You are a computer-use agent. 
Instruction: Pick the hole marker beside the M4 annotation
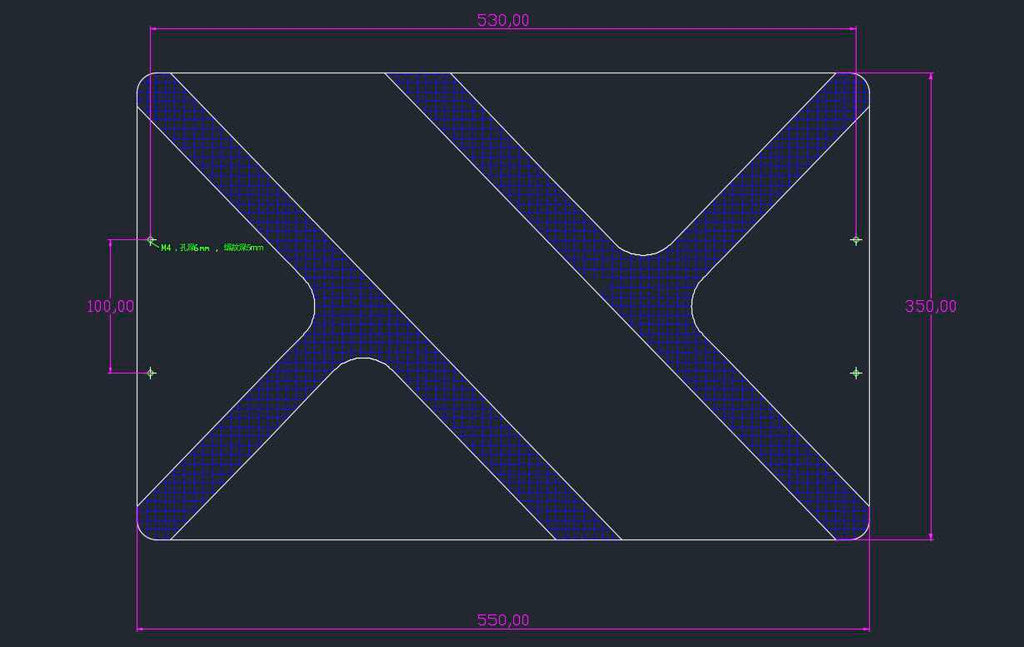[151, 240]
